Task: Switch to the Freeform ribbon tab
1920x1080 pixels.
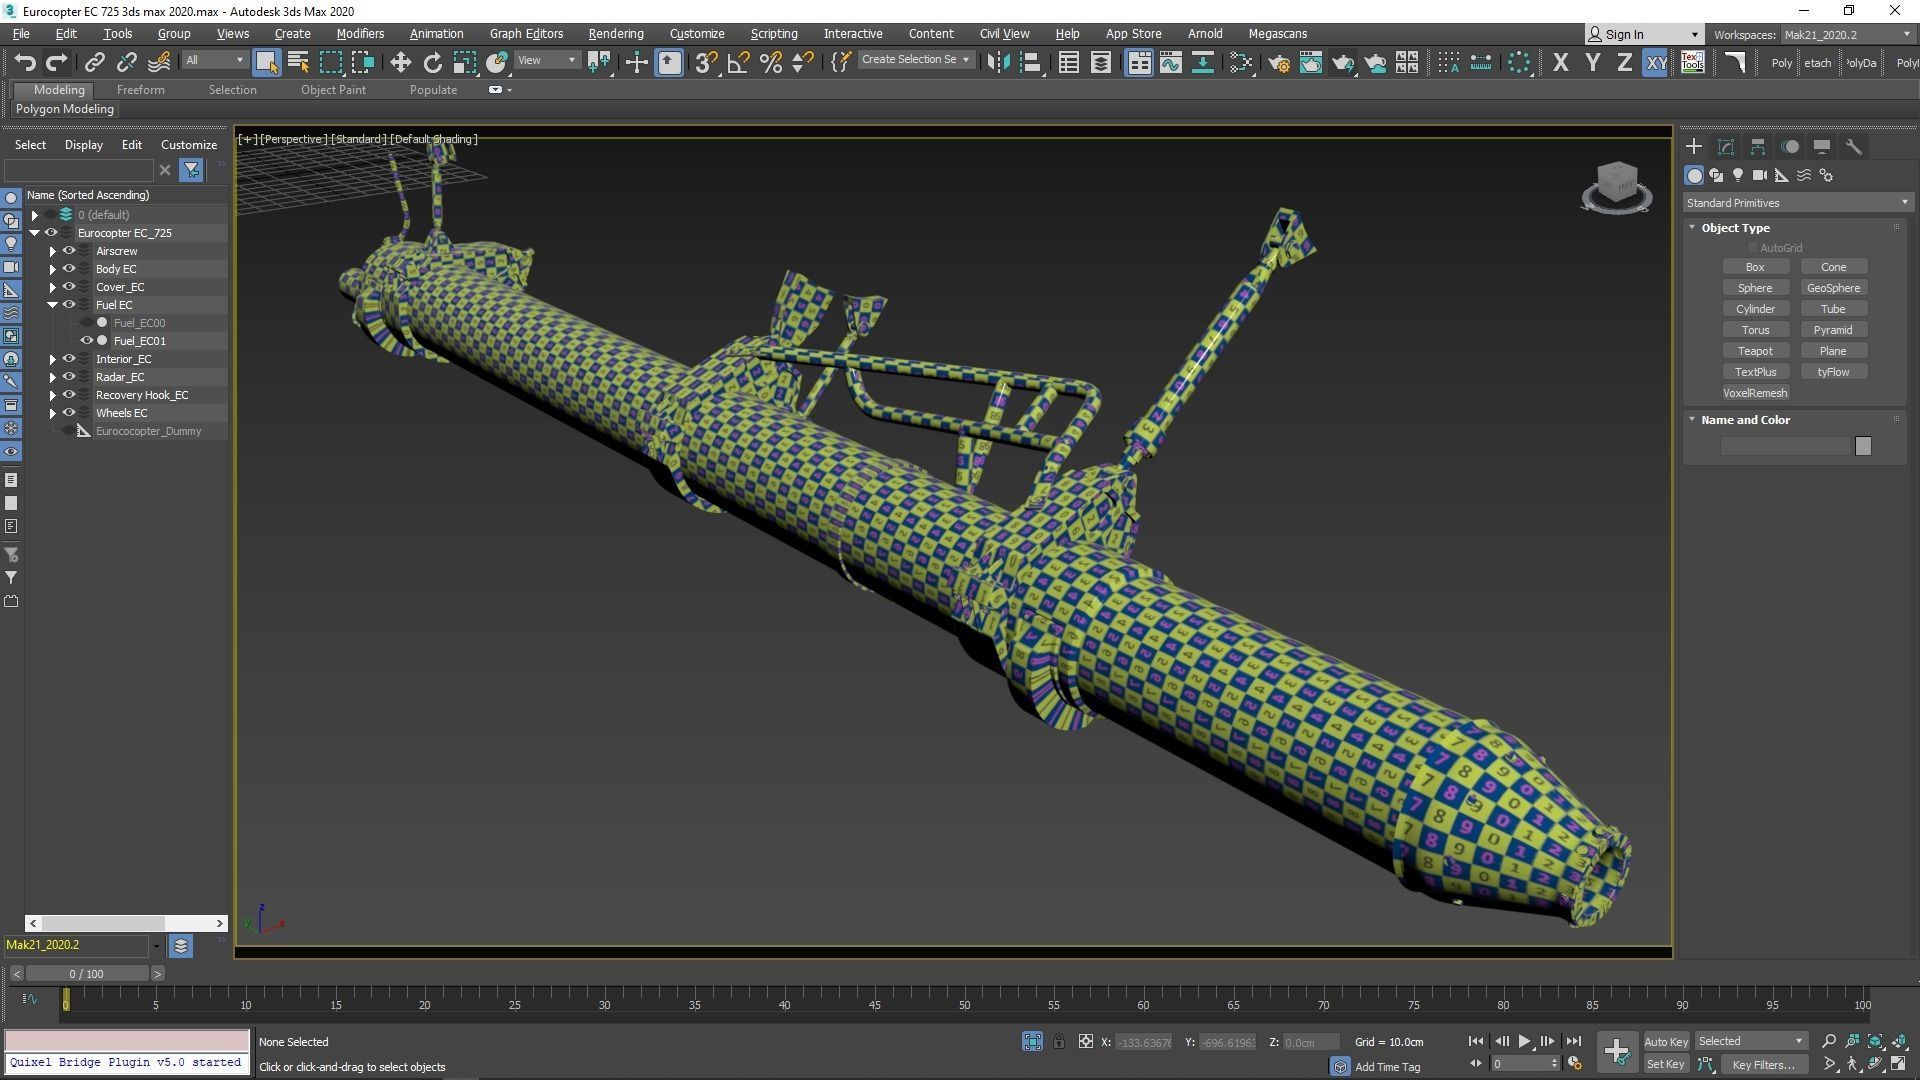Action: [x=140, y=89]
